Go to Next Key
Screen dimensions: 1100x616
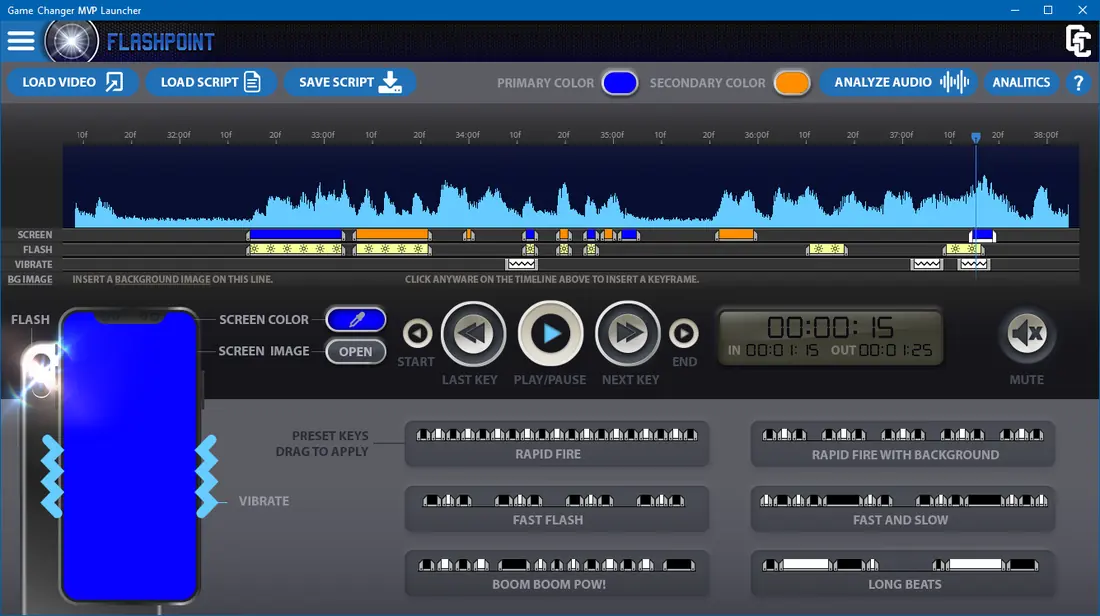[x=627, y=334]
